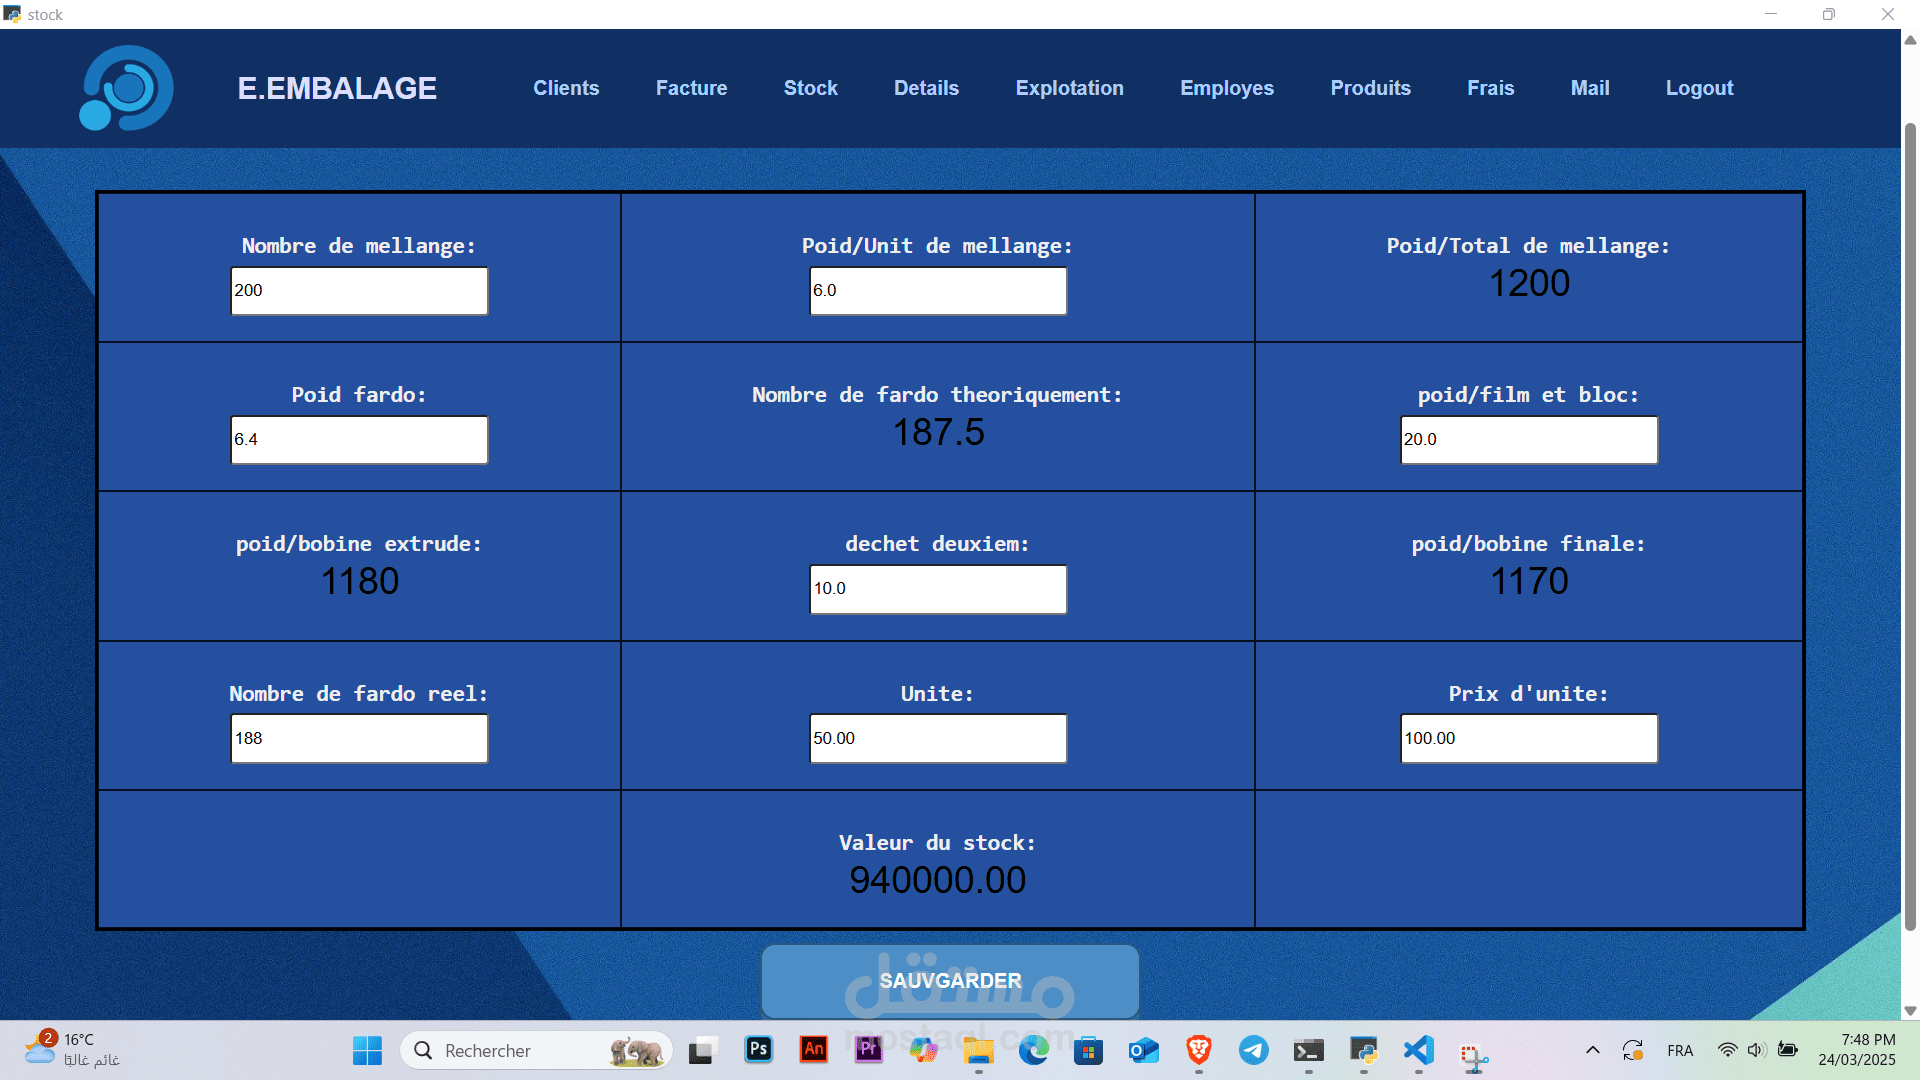Open Task View in the taskbar

click(701, 1050)
